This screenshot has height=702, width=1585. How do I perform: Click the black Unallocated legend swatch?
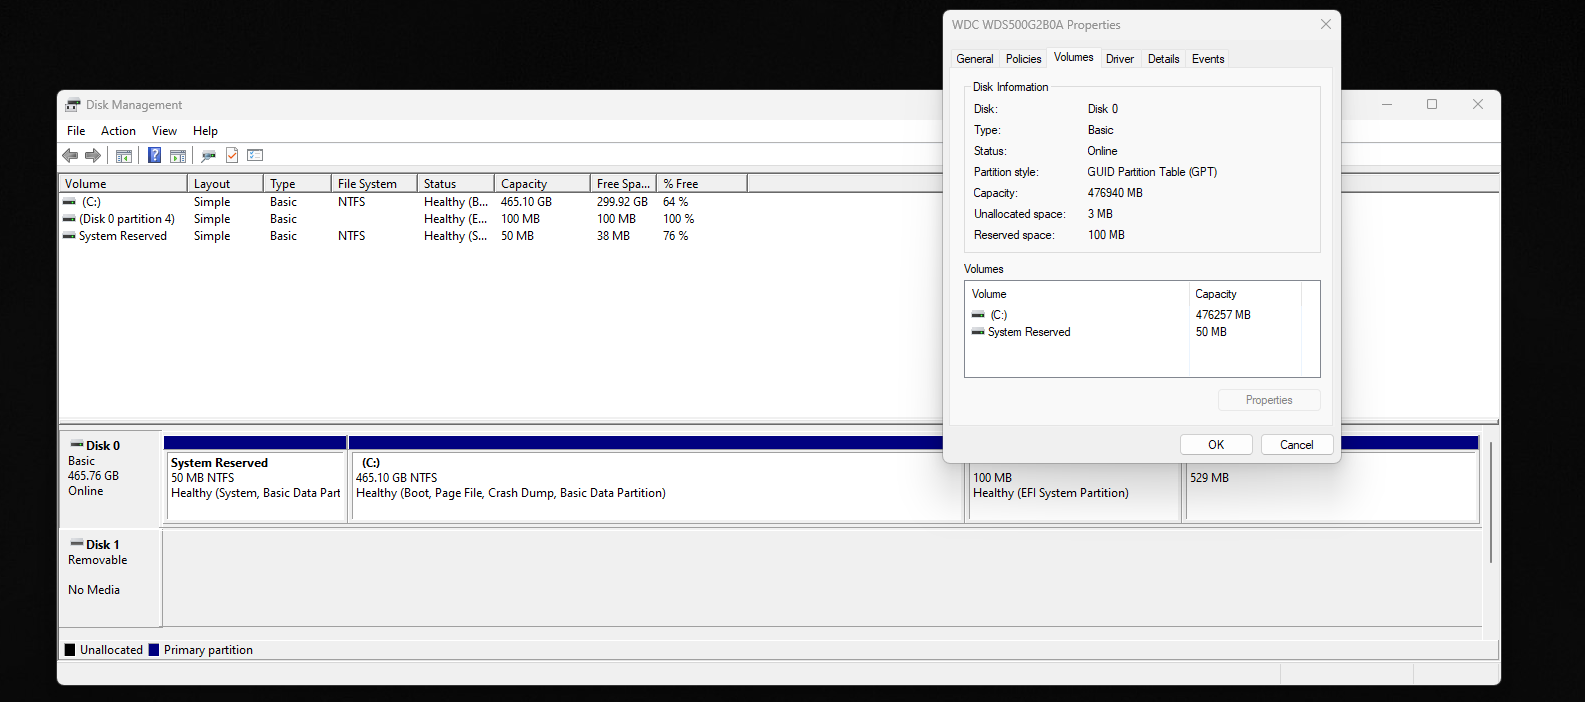[70, 650]
